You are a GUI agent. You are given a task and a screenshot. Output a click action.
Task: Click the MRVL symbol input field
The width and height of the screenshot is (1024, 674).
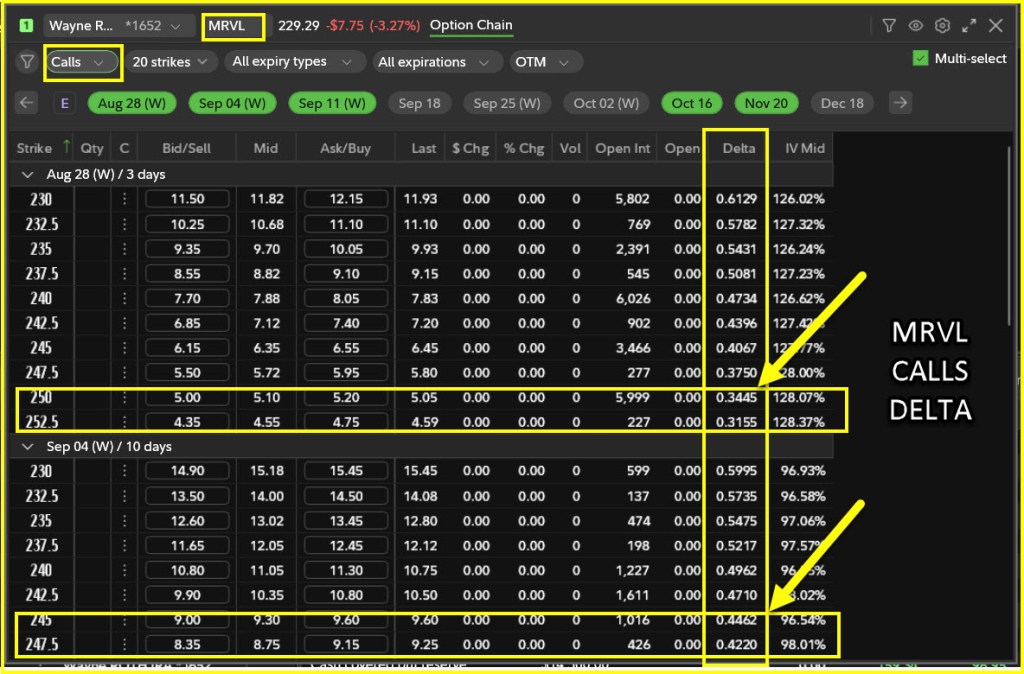pyautogui.click(x=233, y=27)
